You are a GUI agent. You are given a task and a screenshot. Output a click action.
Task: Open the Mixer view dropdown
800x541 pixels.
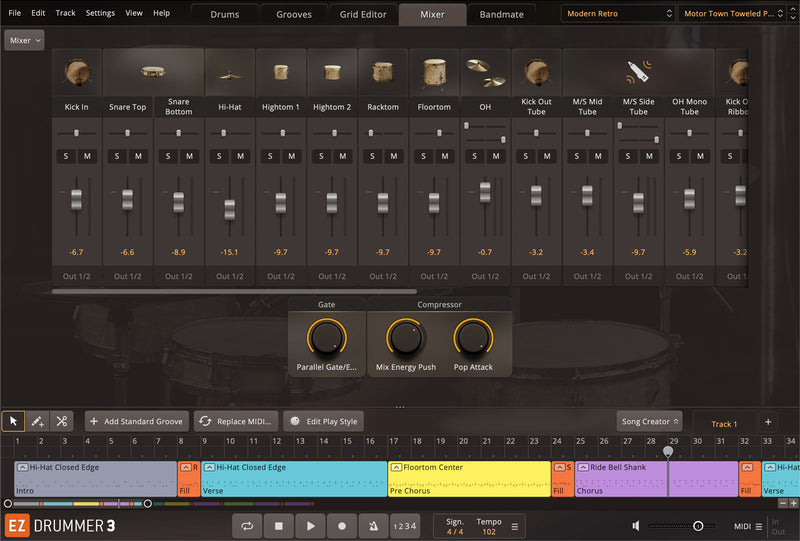[24, 40]
